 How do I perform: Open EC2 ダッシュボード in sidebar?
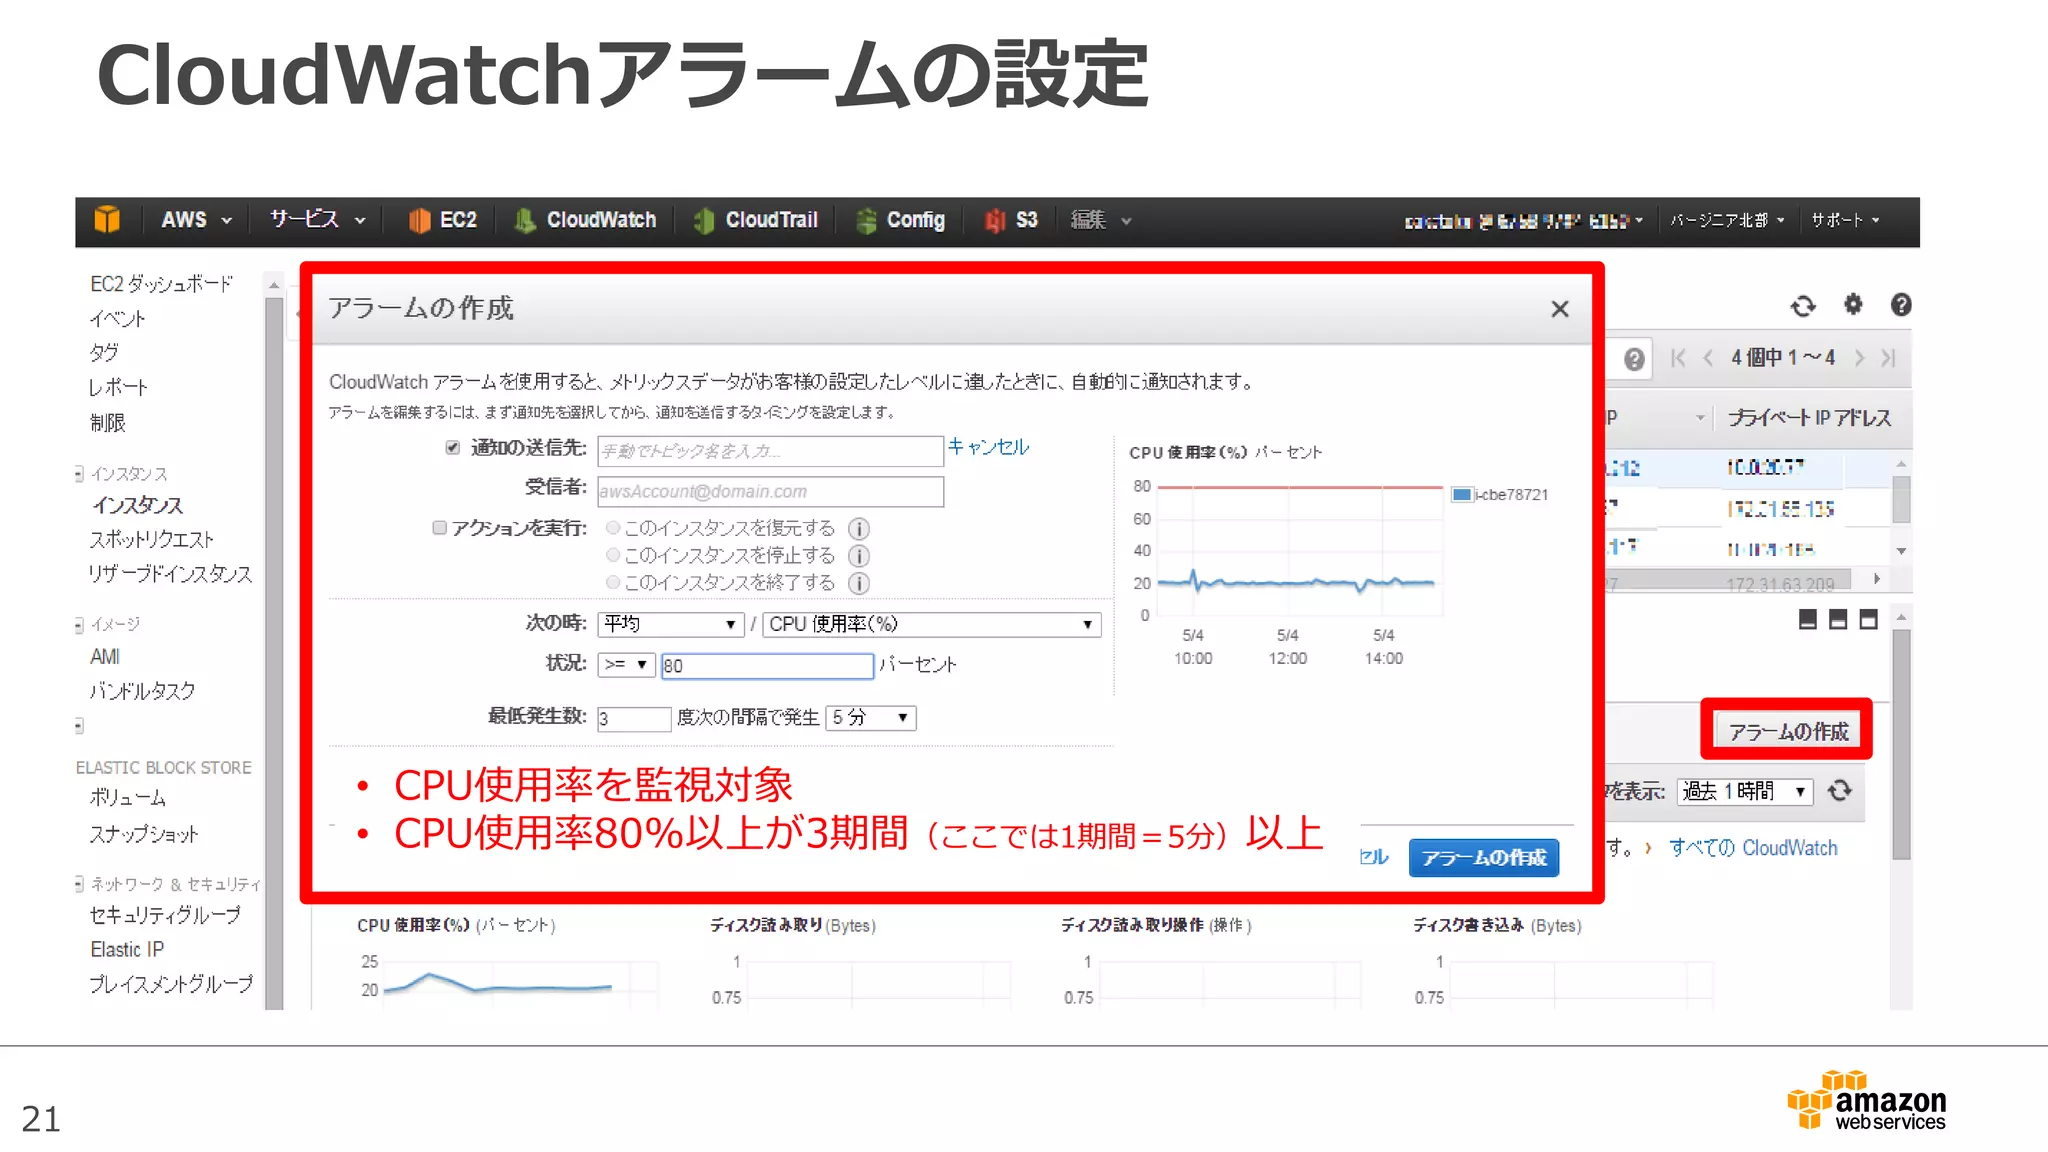point(161,284)
